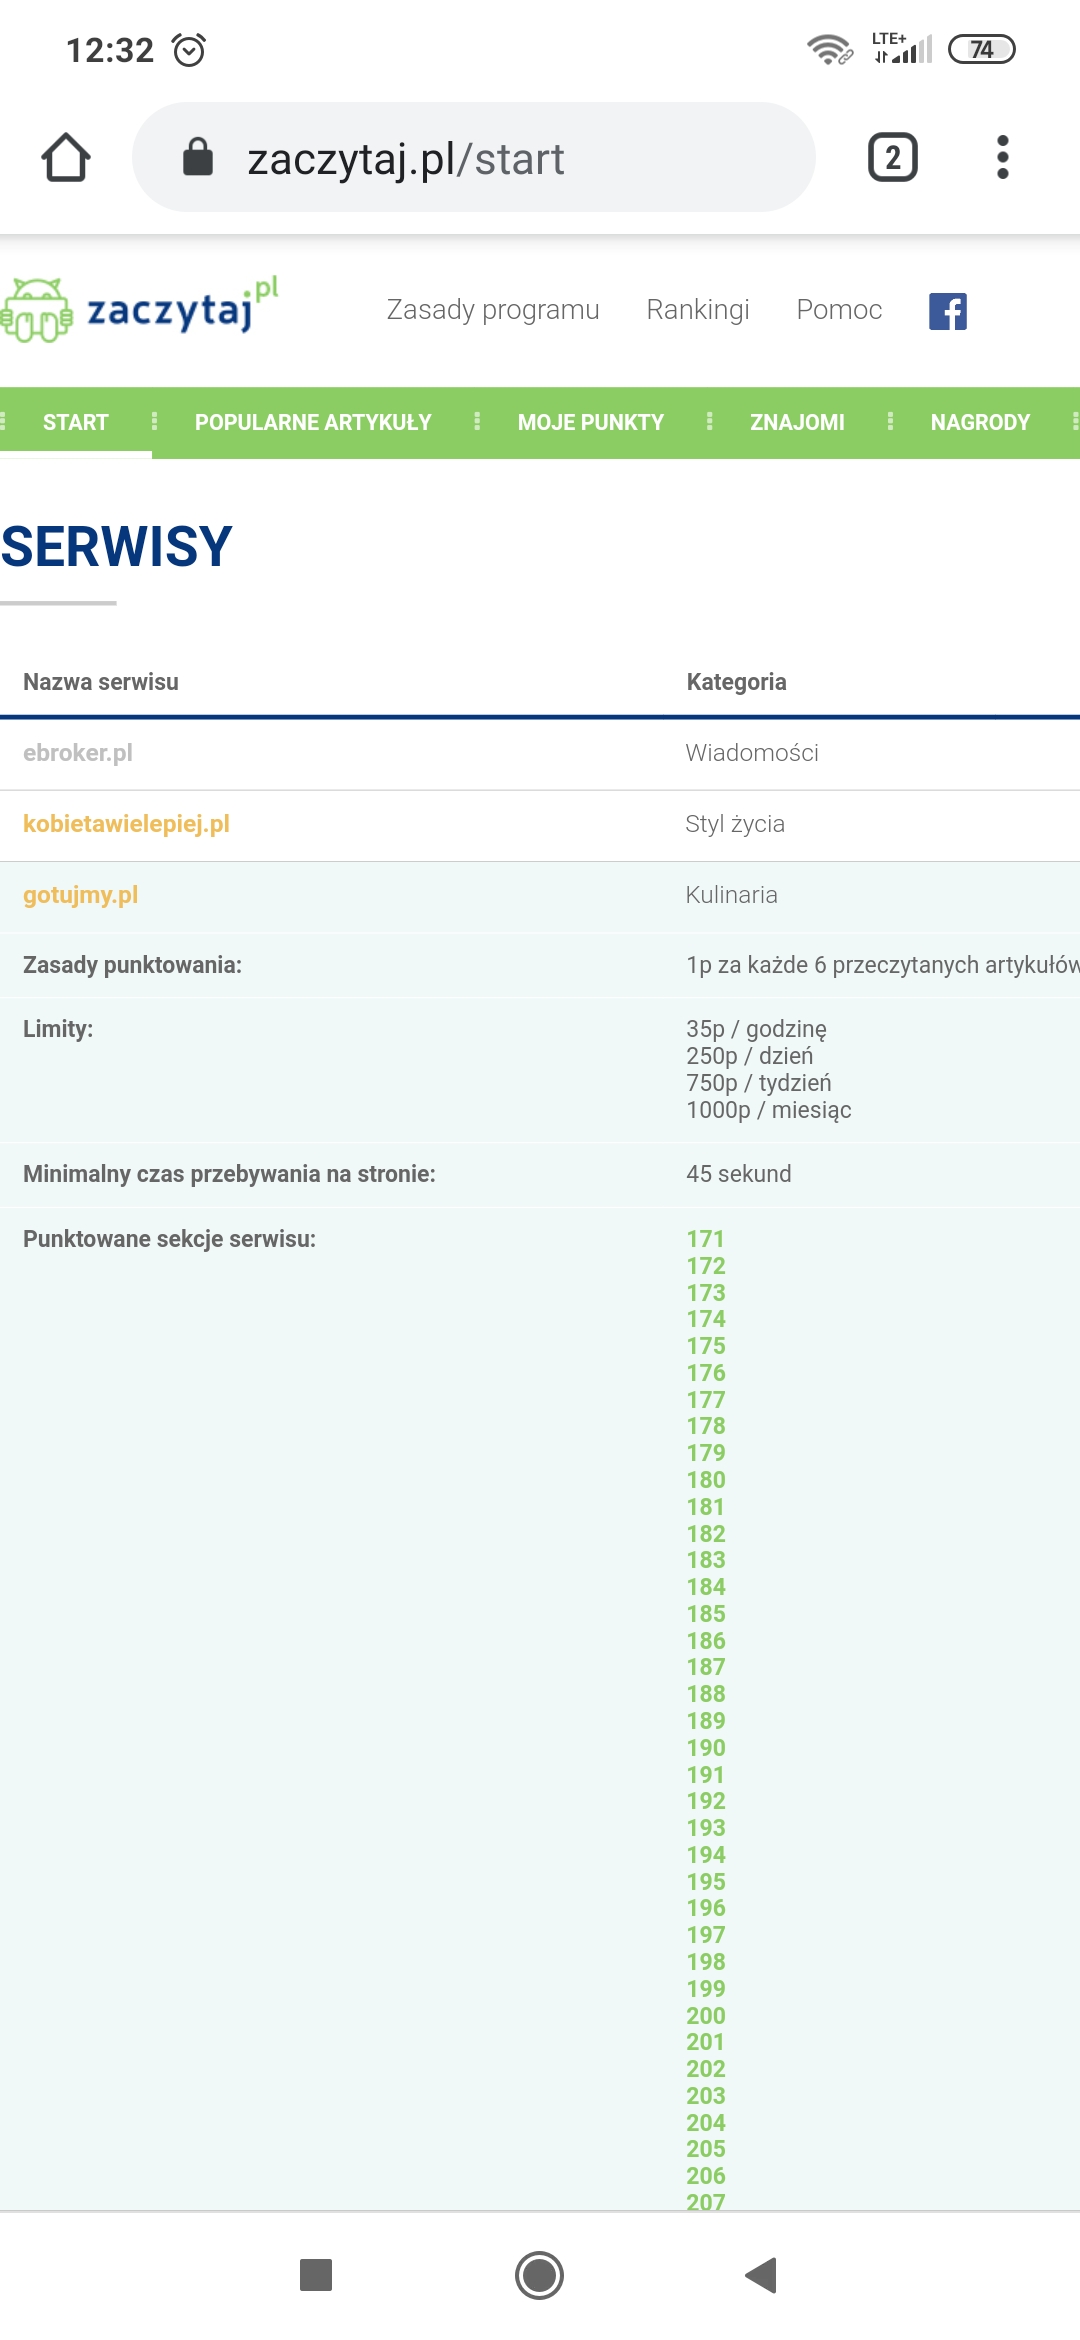This screenshot has width=1080, height=2340.
Task: Click the Styl życia category cell
Action: pyautogui.click(x=735, y=824)
